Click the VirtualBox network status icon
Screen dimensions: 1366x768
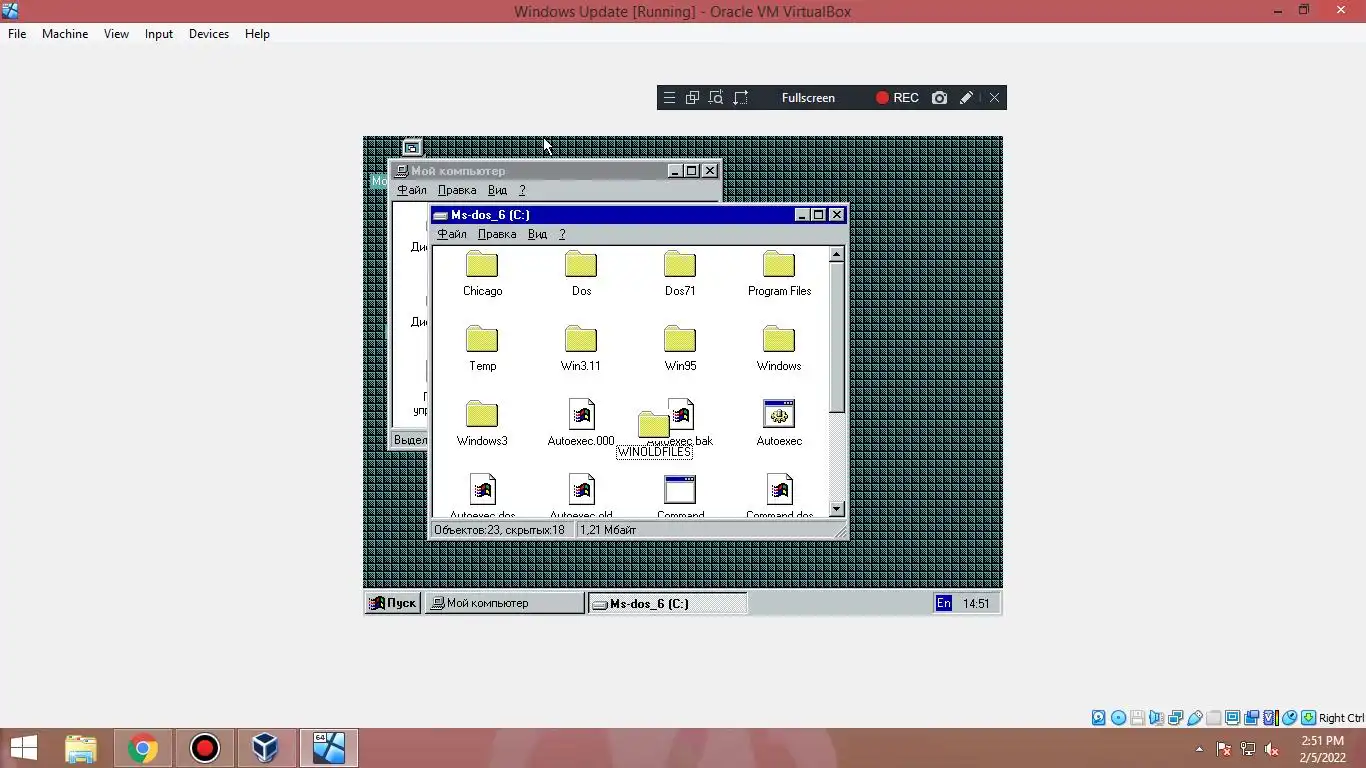1176,718
